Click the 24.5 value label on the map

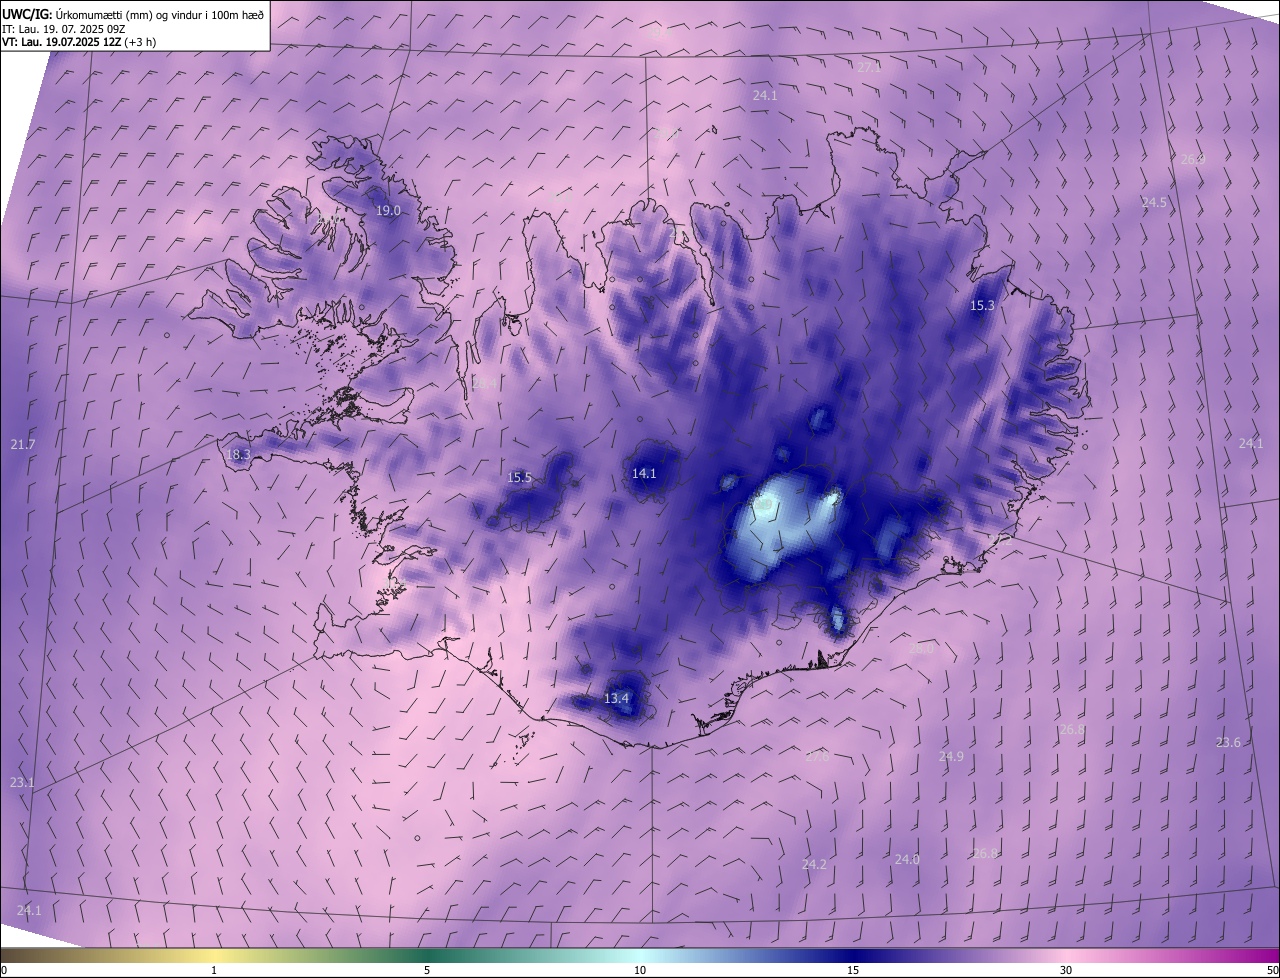pos(1154,202)
